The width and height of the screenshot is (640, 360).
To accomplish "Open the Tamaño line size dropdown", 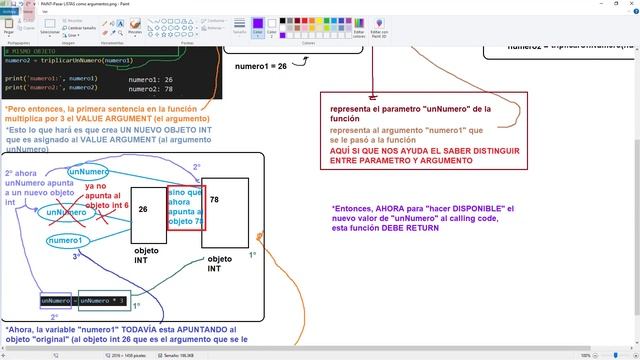I will tap(240, 27).
